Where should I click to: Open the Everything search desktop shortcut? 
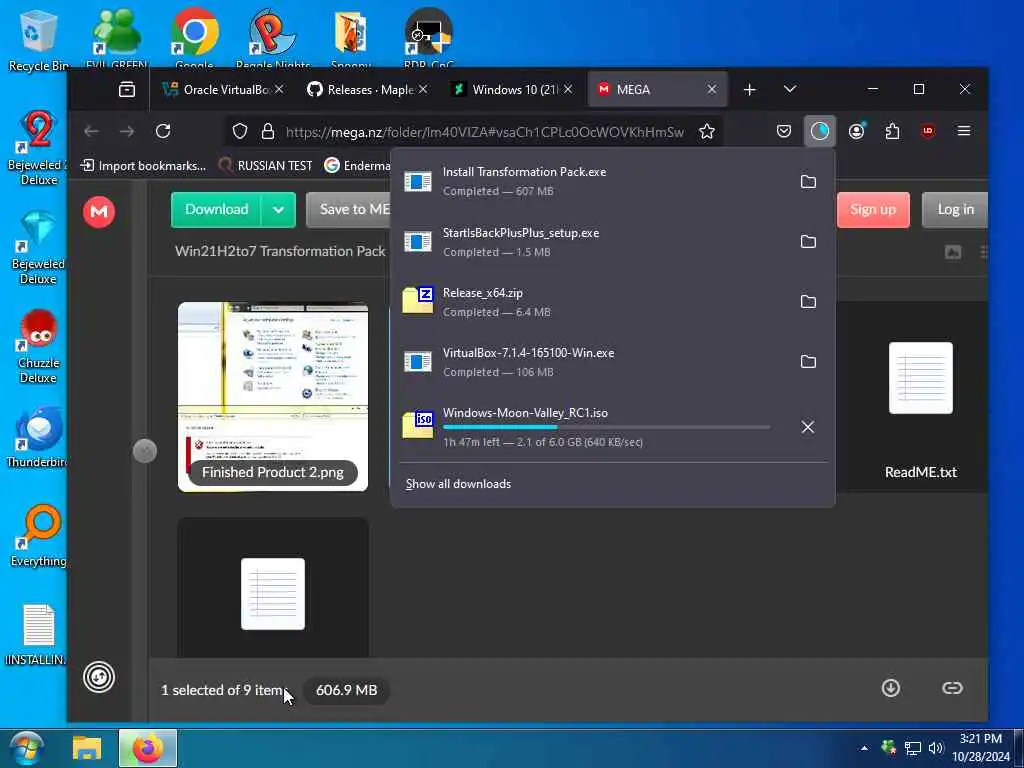(x=38, y=536)
